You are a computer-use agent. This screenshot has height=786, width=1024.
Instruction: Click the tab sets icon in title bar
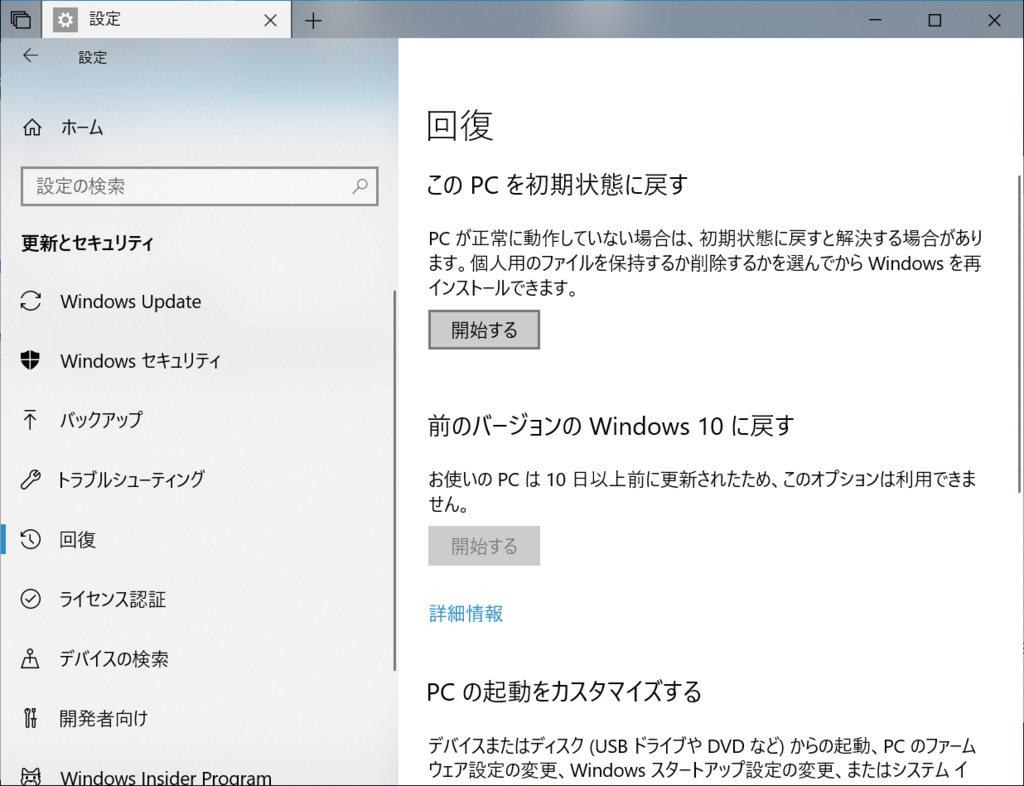coord(20,20)
